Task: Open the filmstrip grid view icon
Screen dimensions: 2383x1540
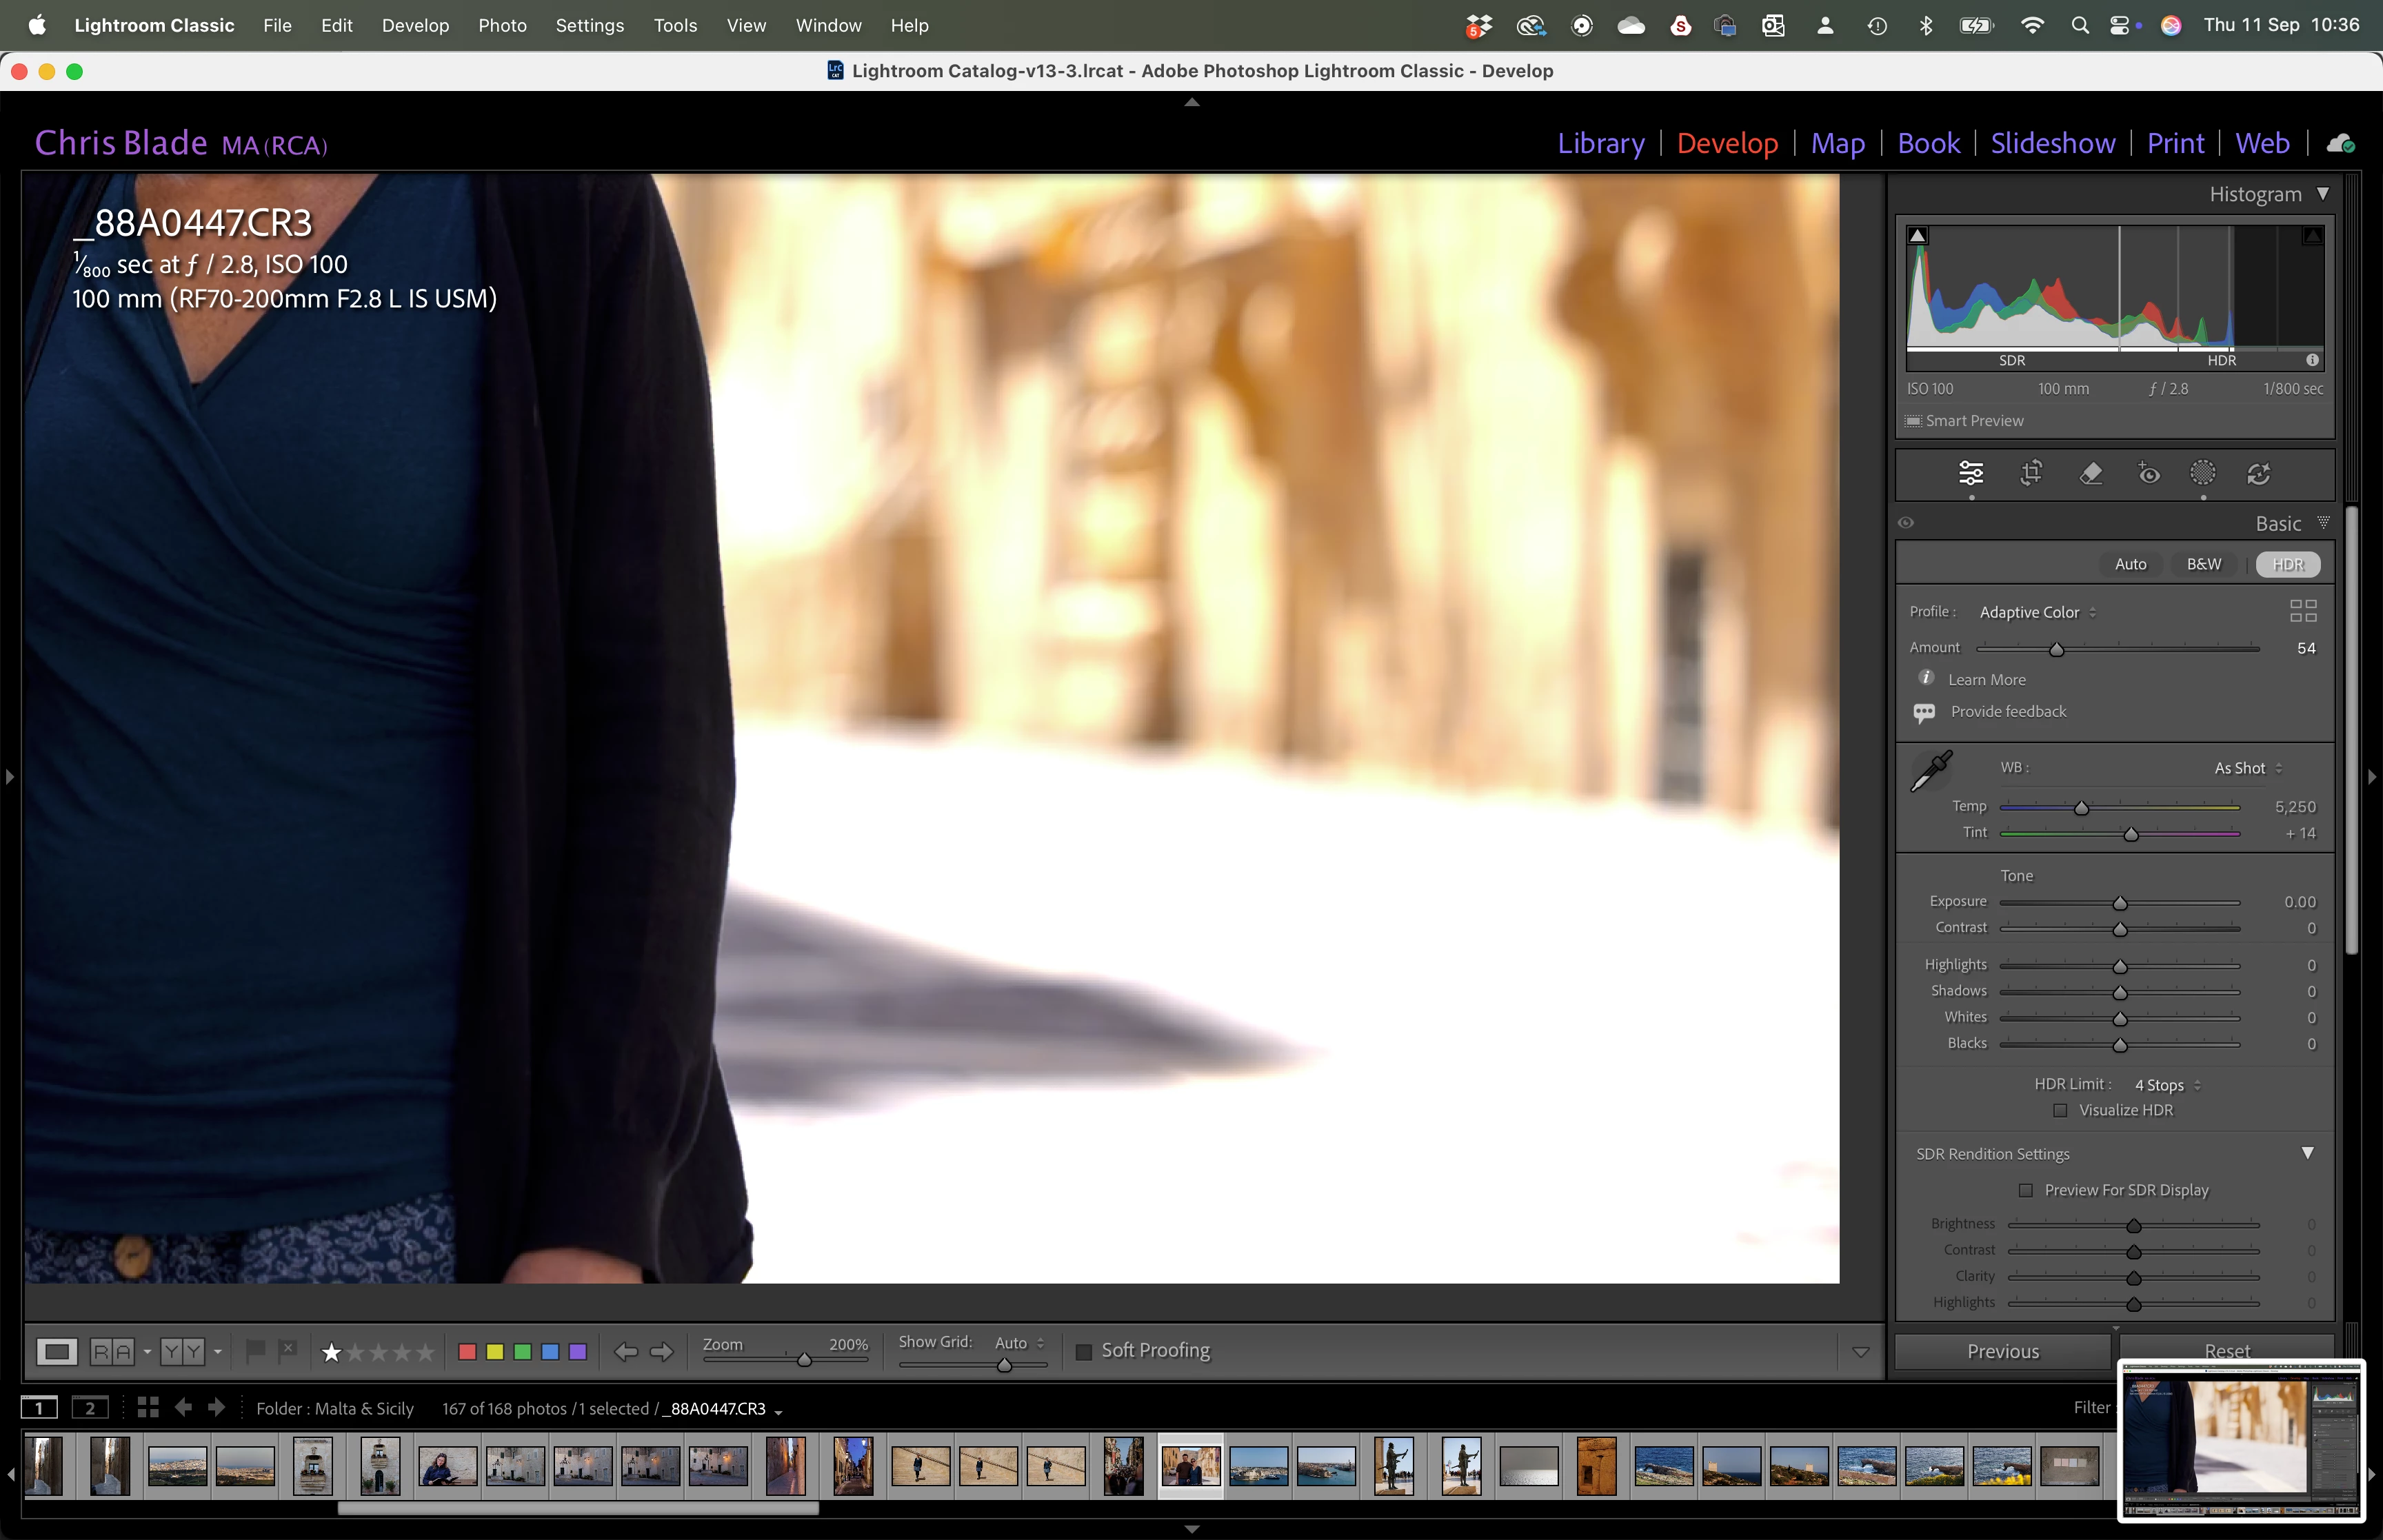Action: click(x=148, y=1408)
